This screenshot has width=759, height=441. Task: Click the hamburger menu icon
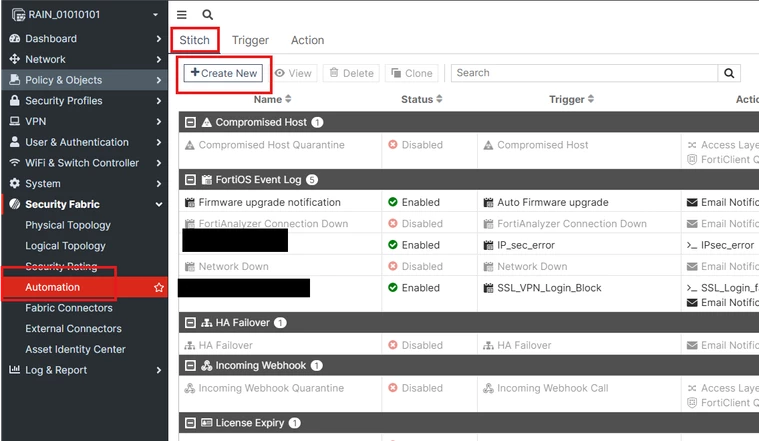(182, 15)
